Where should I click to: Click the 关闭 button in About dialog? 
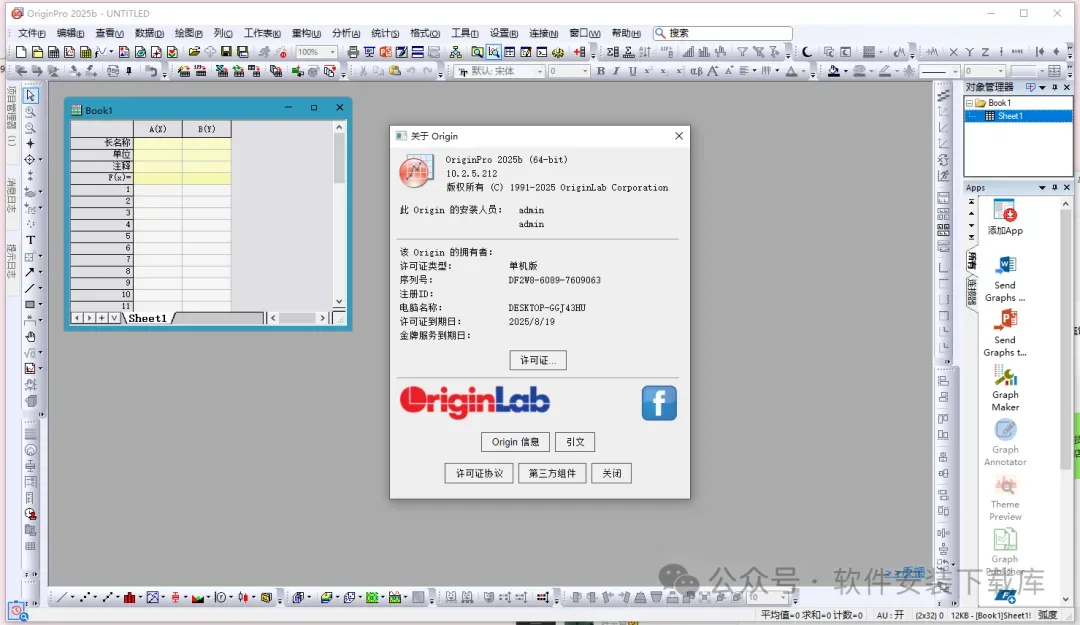612,473
